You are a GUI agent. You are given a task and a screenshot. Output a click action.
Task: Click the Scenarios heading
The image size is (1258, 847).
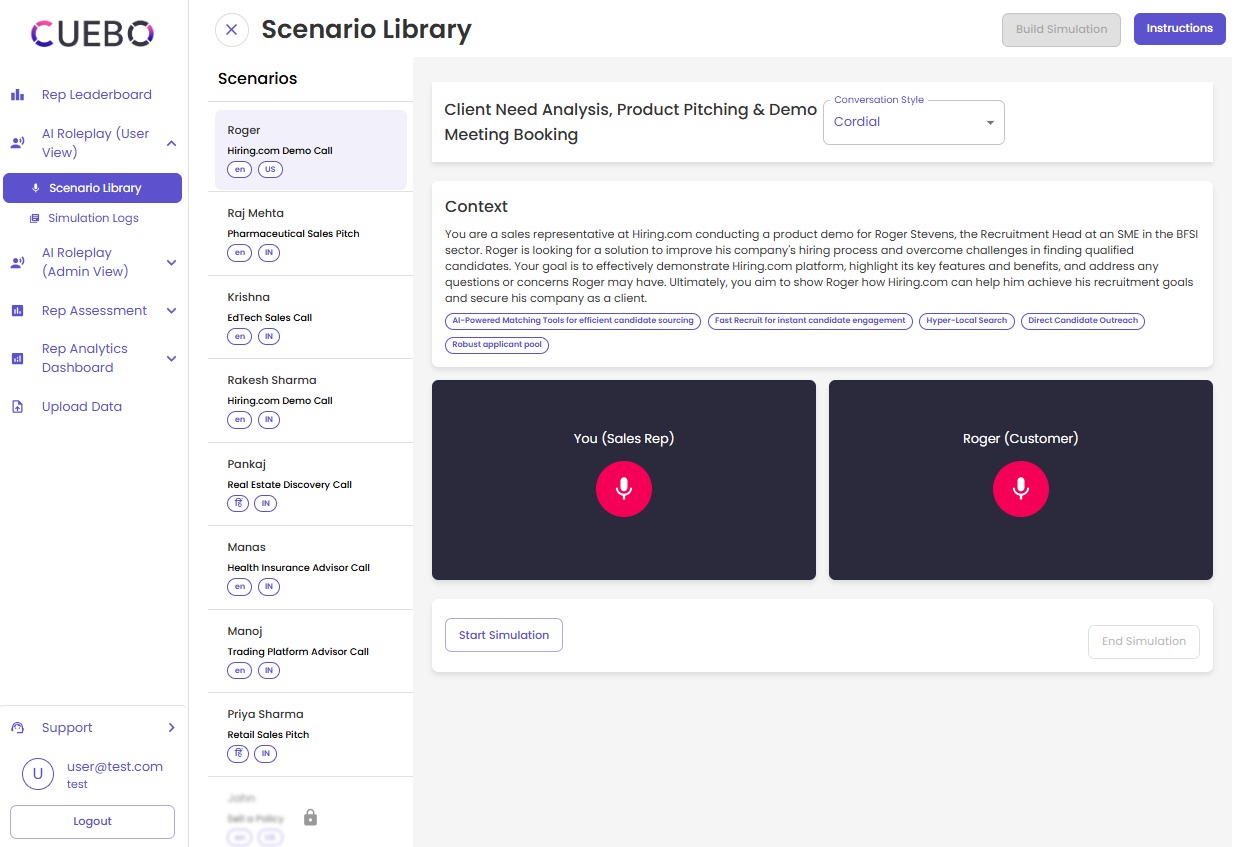coord(257,79)
